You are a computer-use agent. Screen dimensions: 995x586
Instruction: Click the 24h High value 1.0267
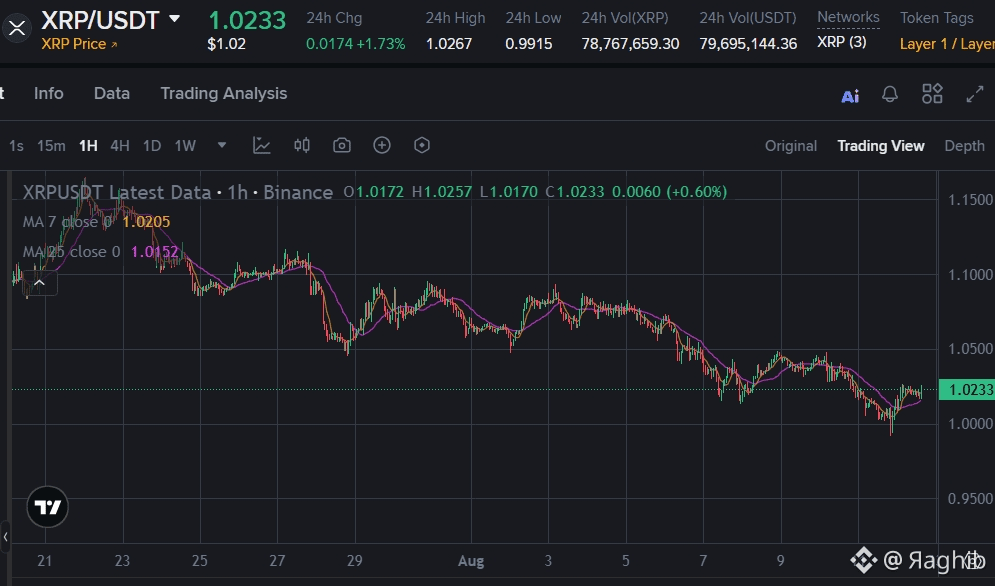pos(449,44)
